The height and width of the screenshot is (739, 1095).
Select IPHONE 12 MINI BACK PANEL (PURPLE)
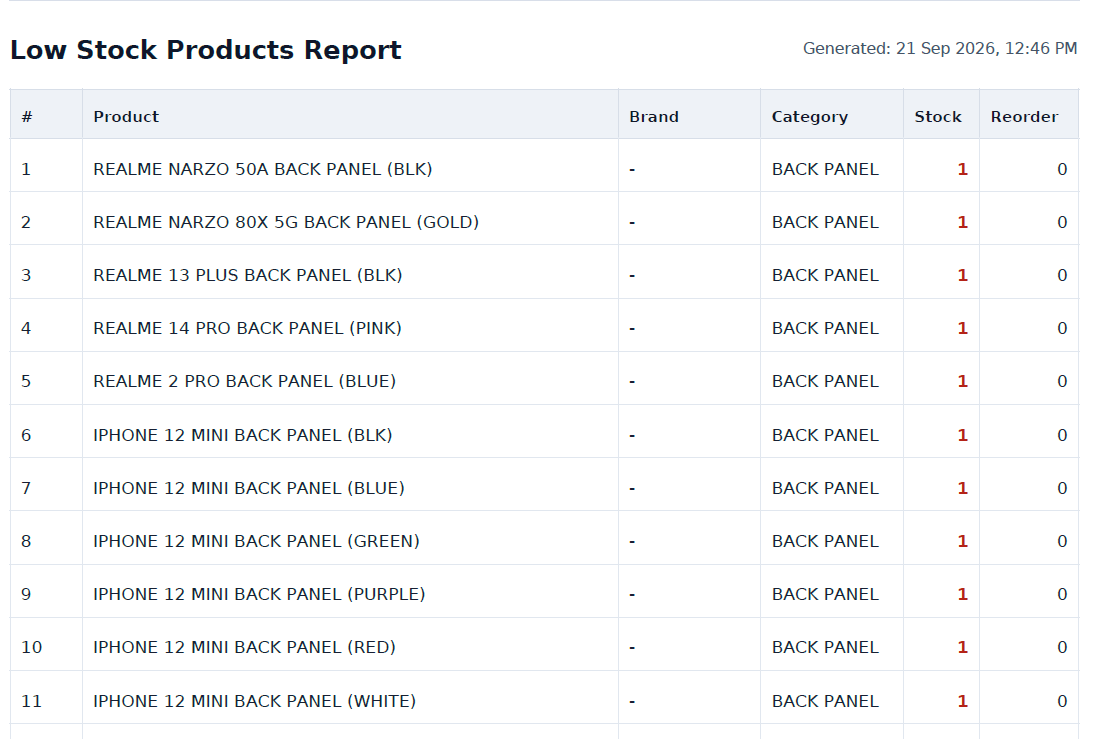259,594
